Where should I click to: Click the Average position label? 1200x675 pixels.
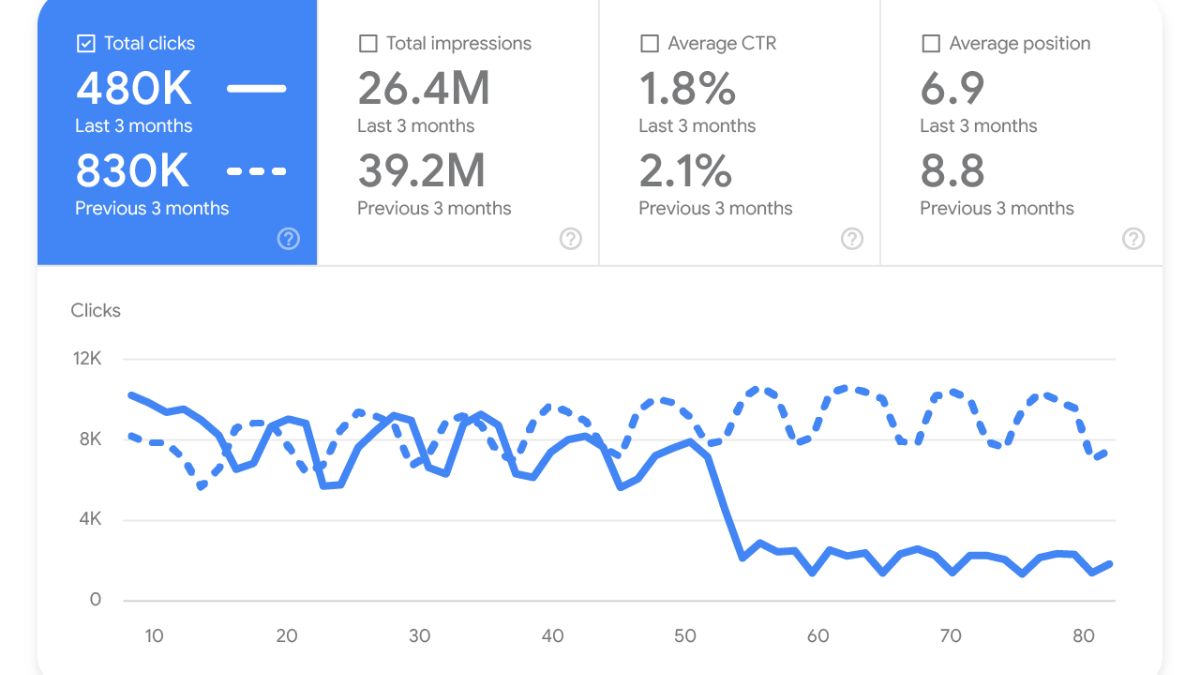(x=1020, y=43)
